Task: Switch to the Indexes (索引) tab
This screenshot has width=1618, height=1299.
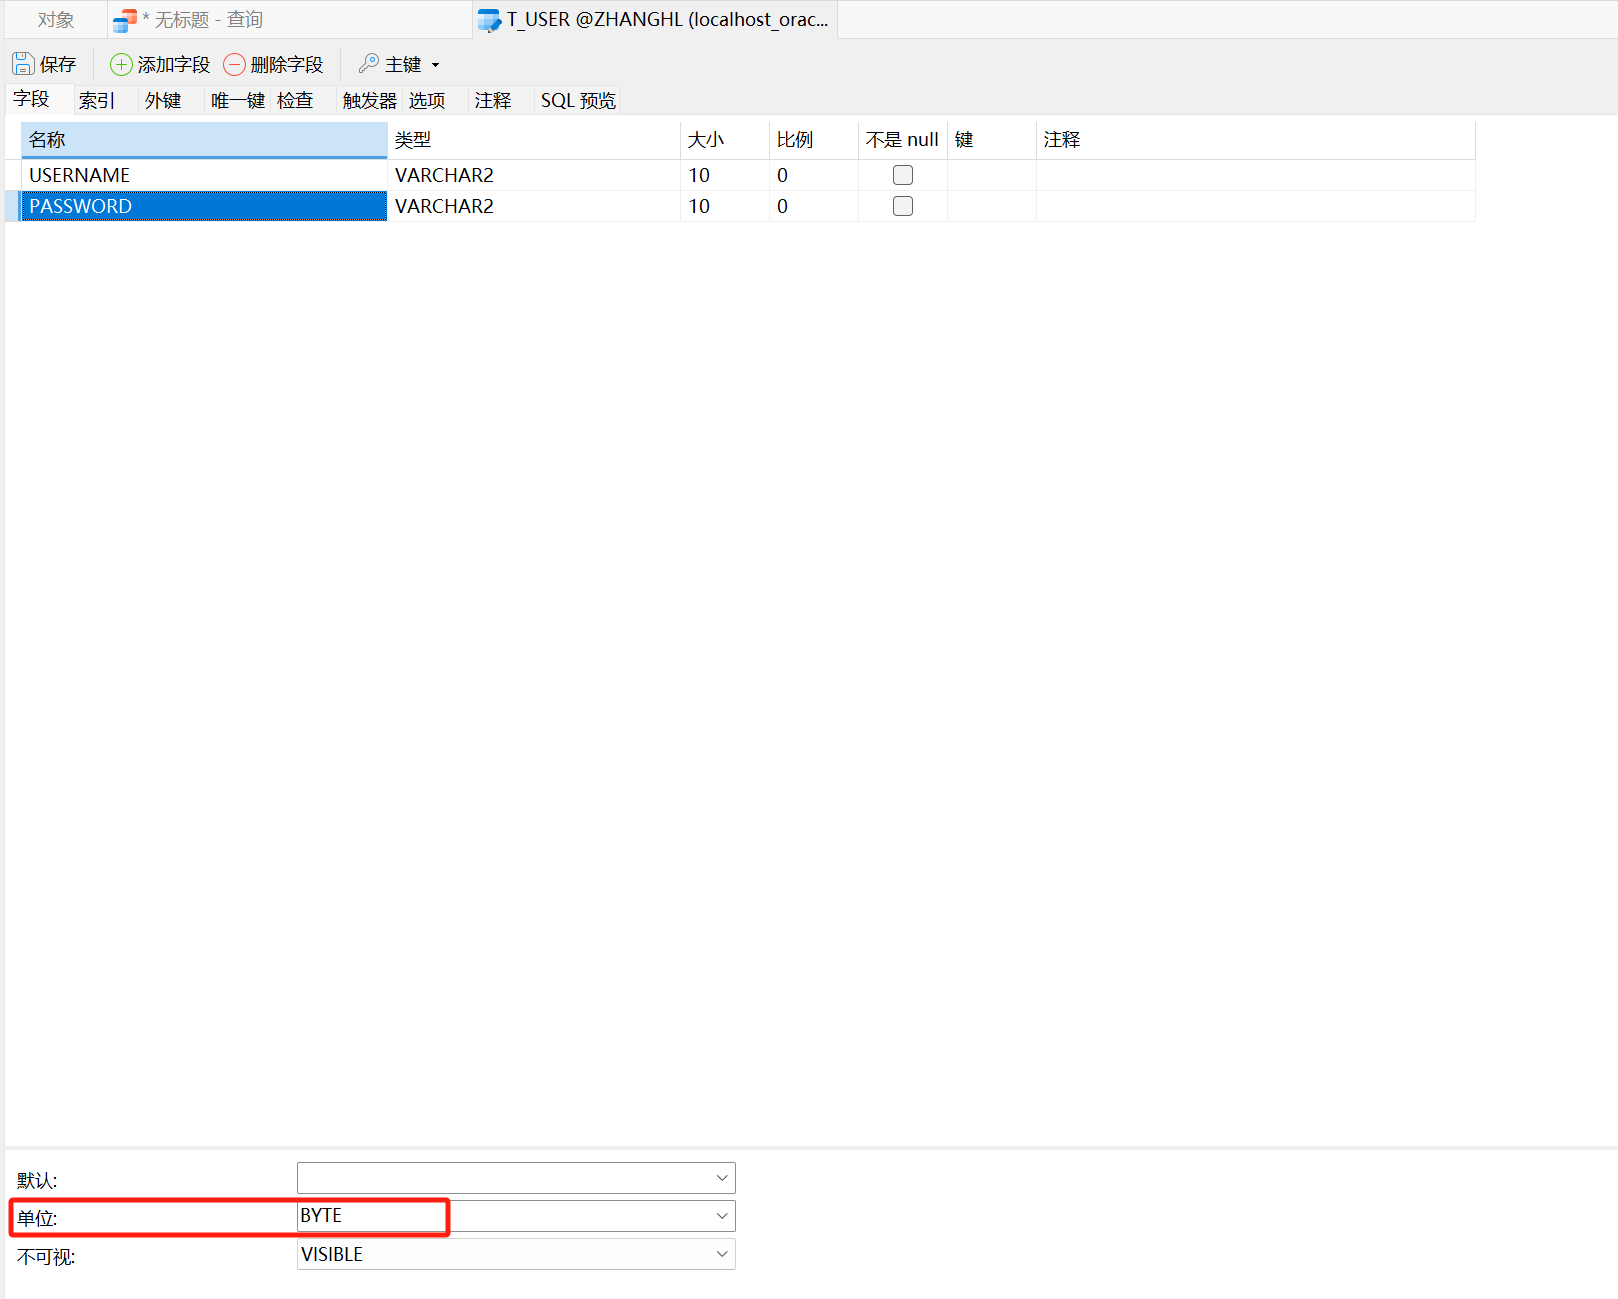Action: (x=97, y=100)
